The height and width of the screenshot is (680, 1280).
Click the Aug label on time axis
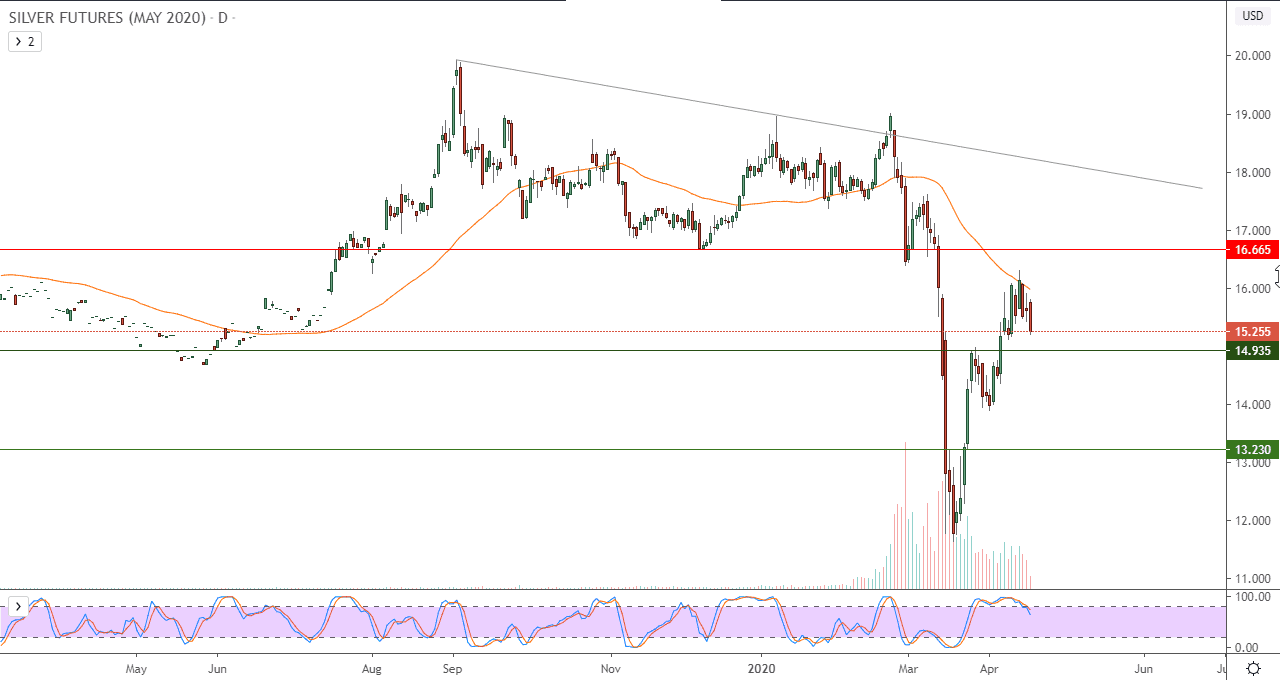(x=371, y=668)
